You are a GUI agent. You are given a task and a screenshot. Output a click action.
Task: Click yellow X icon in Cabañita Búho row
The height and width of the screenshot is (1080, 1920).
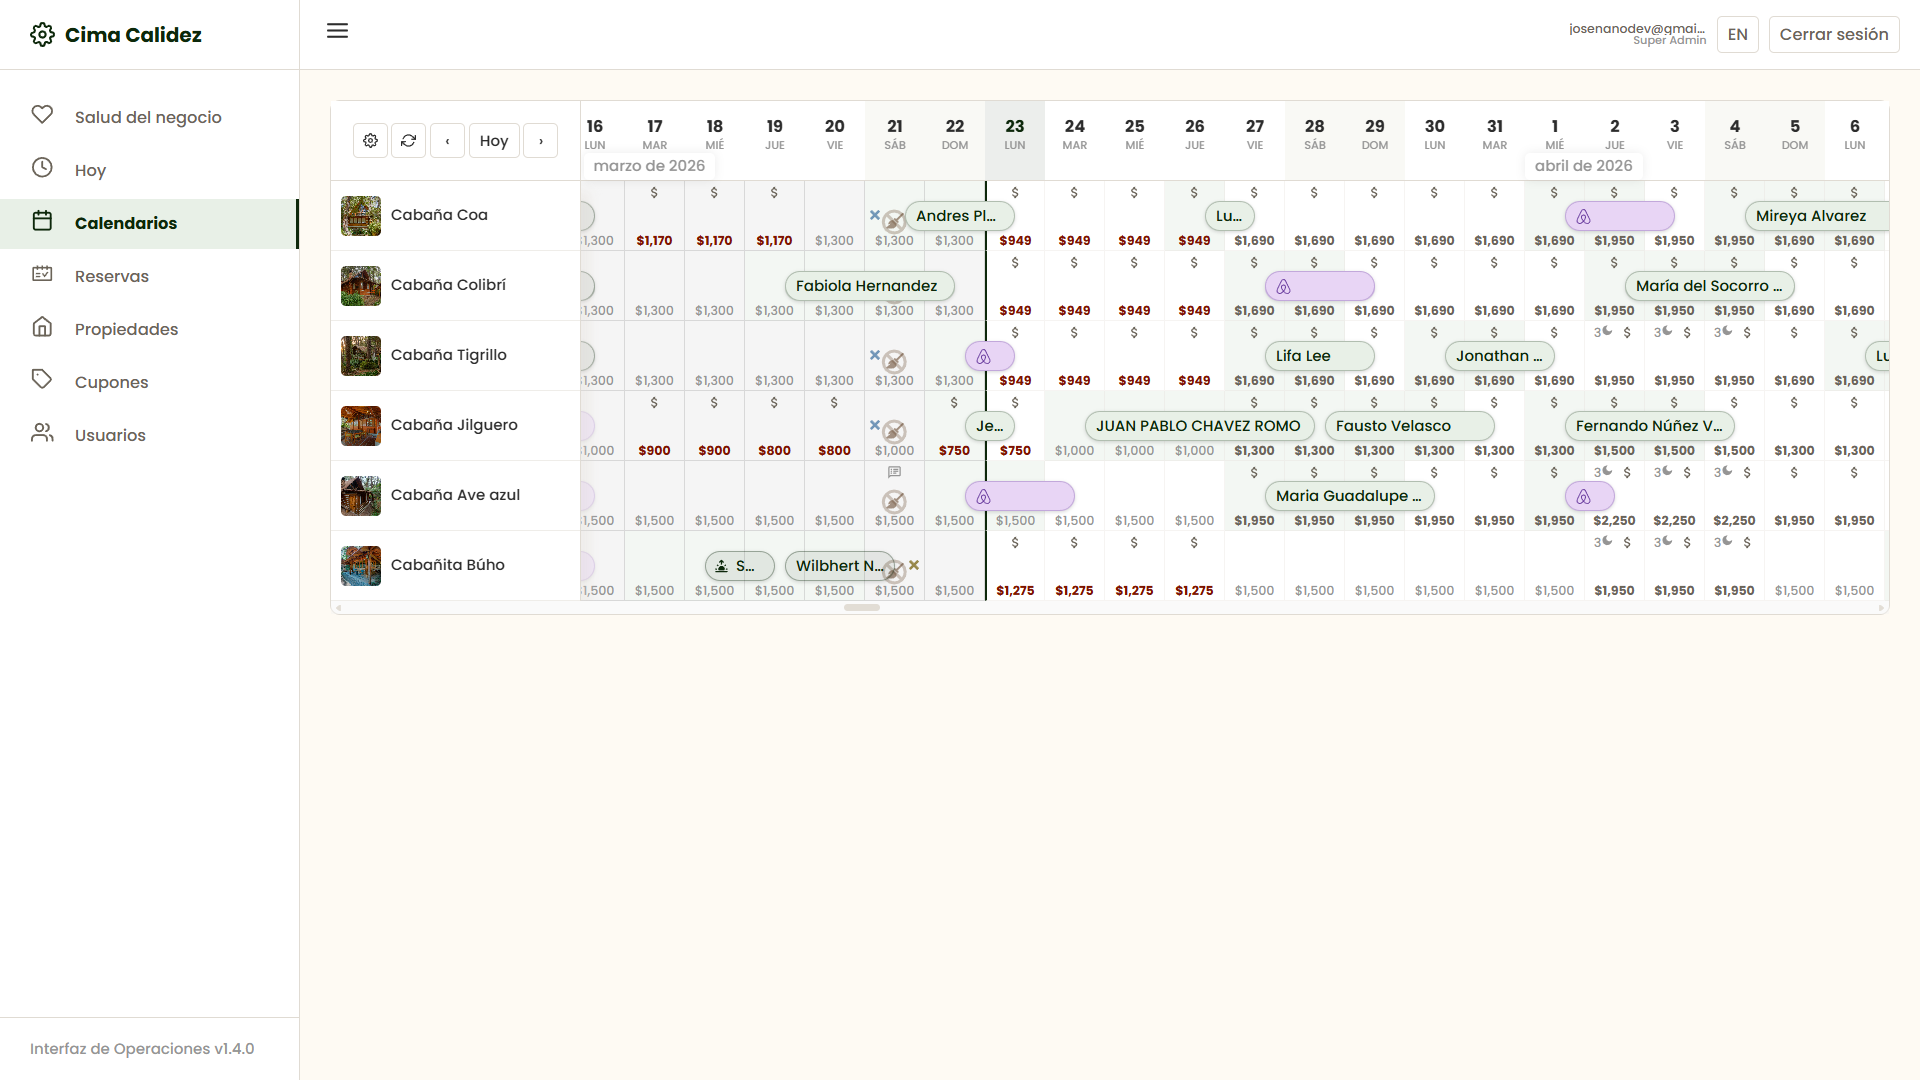(x=914, y=565)
